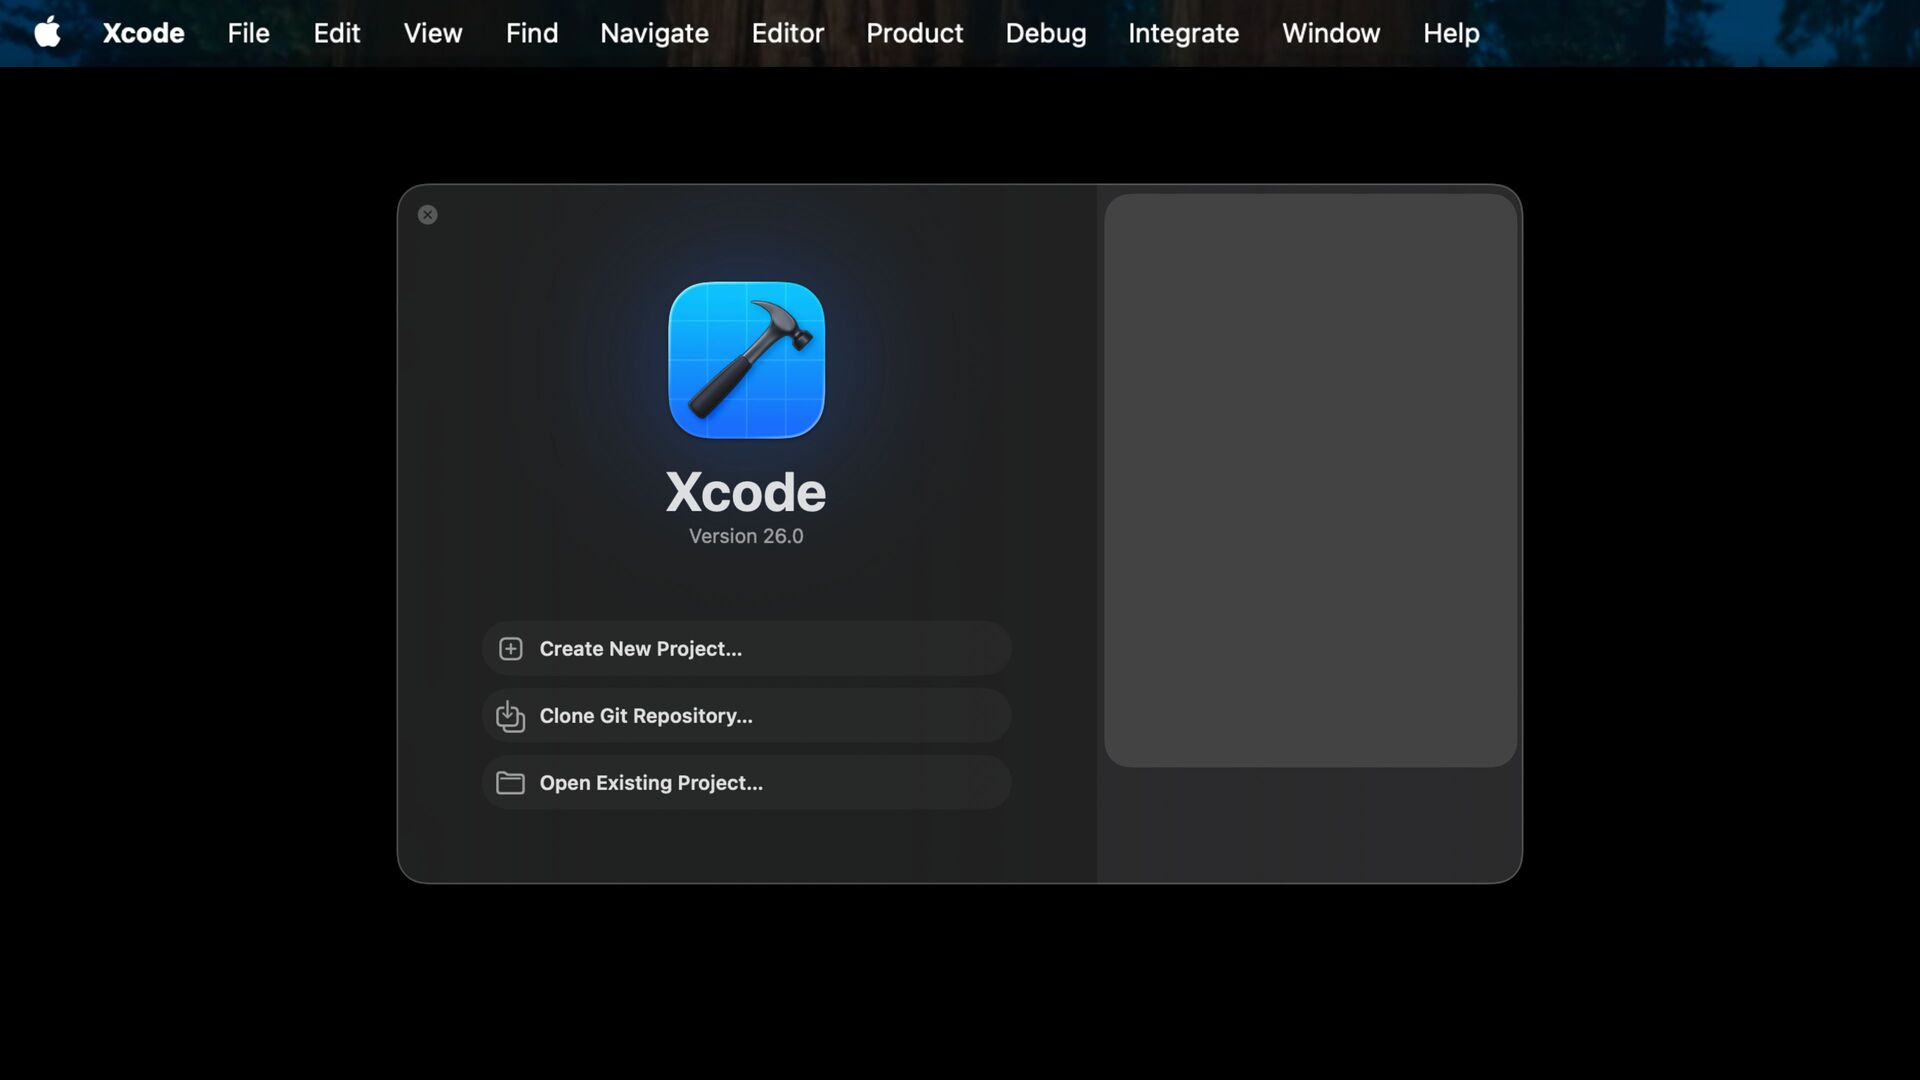Open the Edit menu

(336, 33)
